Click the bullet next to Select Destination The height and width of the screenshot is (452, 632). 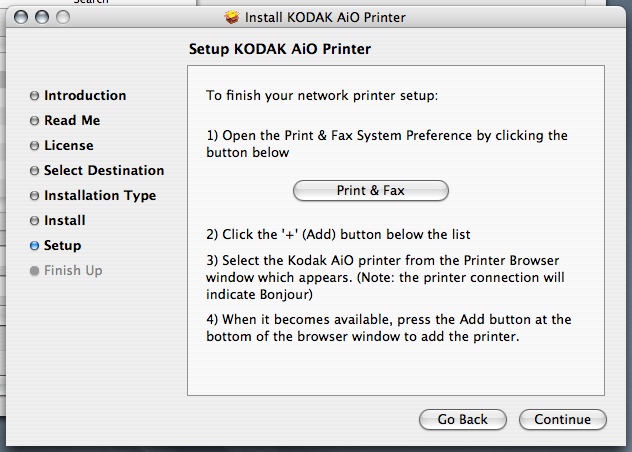coord(35,171)
